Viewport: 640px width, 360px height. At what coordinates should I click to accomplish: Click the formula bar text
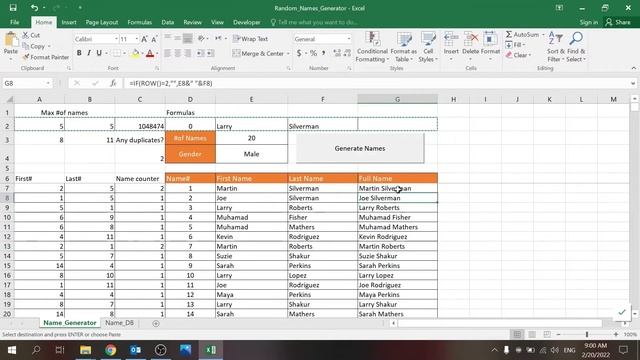point(171,83)
